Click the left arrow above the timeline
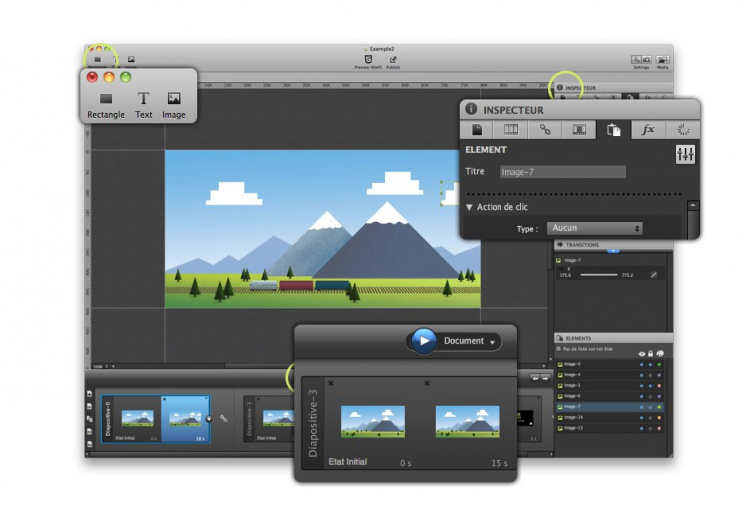Viewport: 750px width, 510px height. [x=535, y=378]
